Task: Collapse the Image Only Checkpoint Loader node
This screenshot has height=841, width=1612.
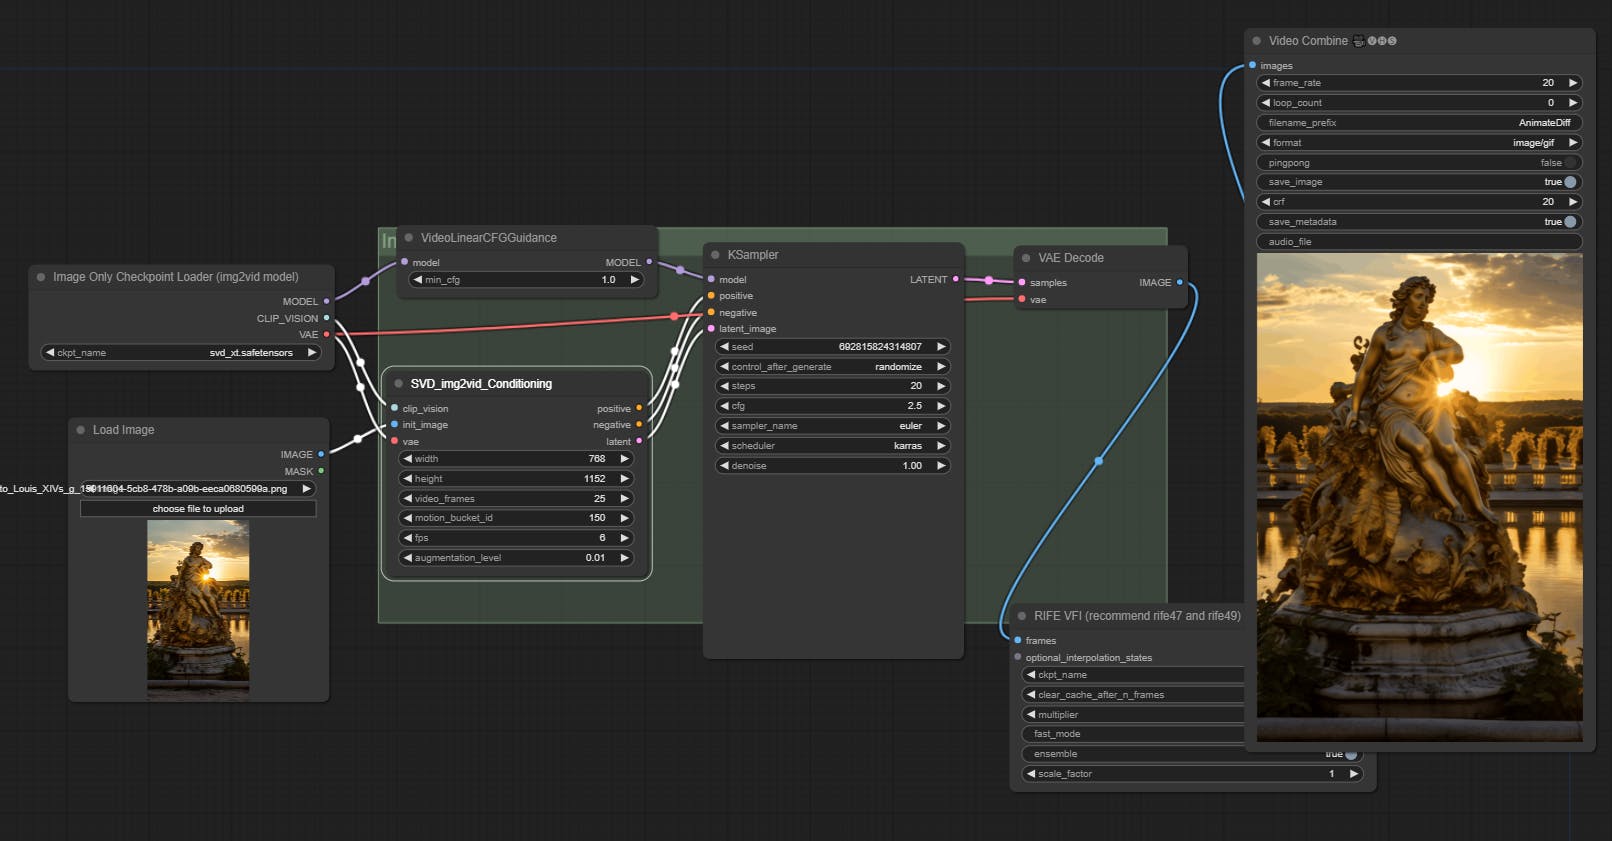Action: click(41, 277)
